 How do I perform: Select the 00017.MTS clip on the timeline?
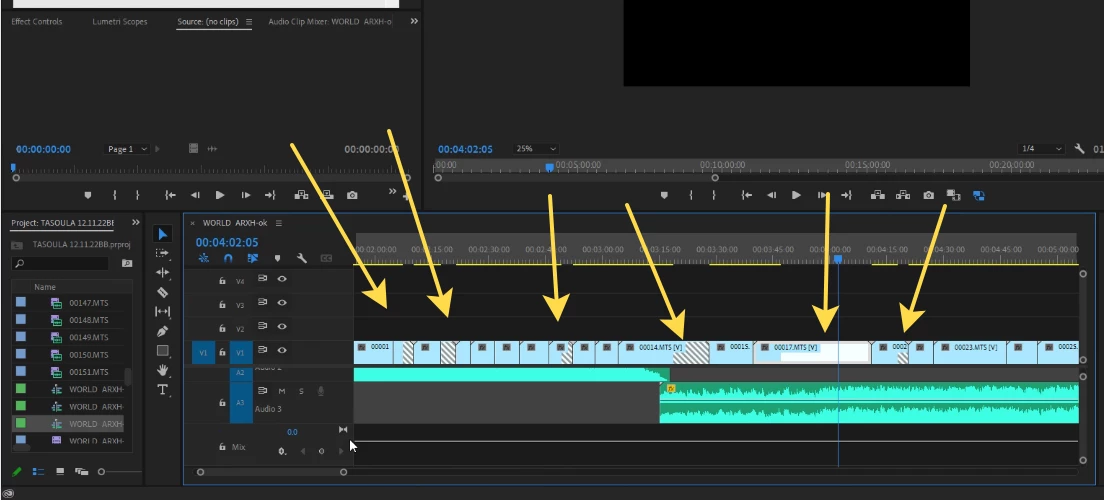[x=812, y=352]
